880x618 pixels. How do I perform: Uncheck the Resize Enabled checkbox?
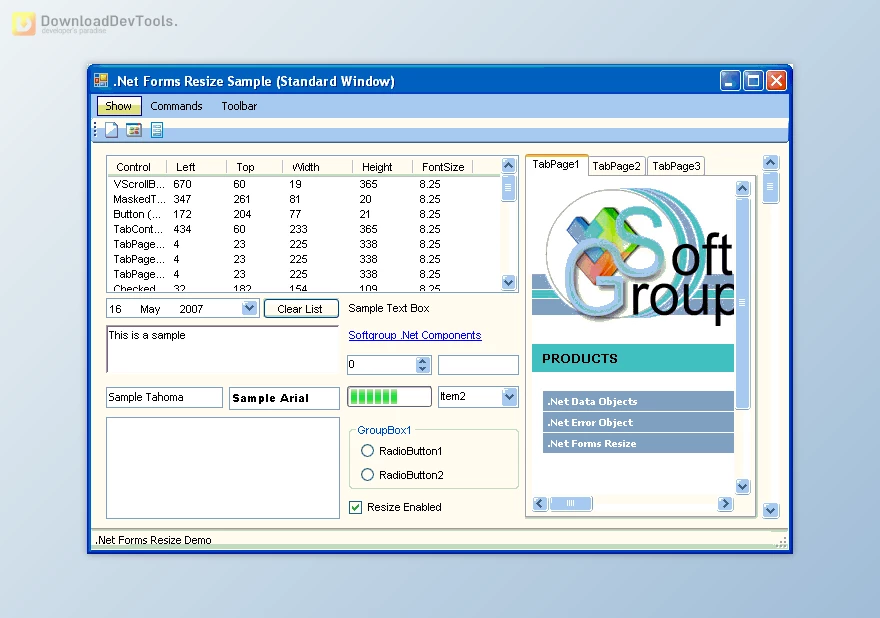(x=355, y=507)
